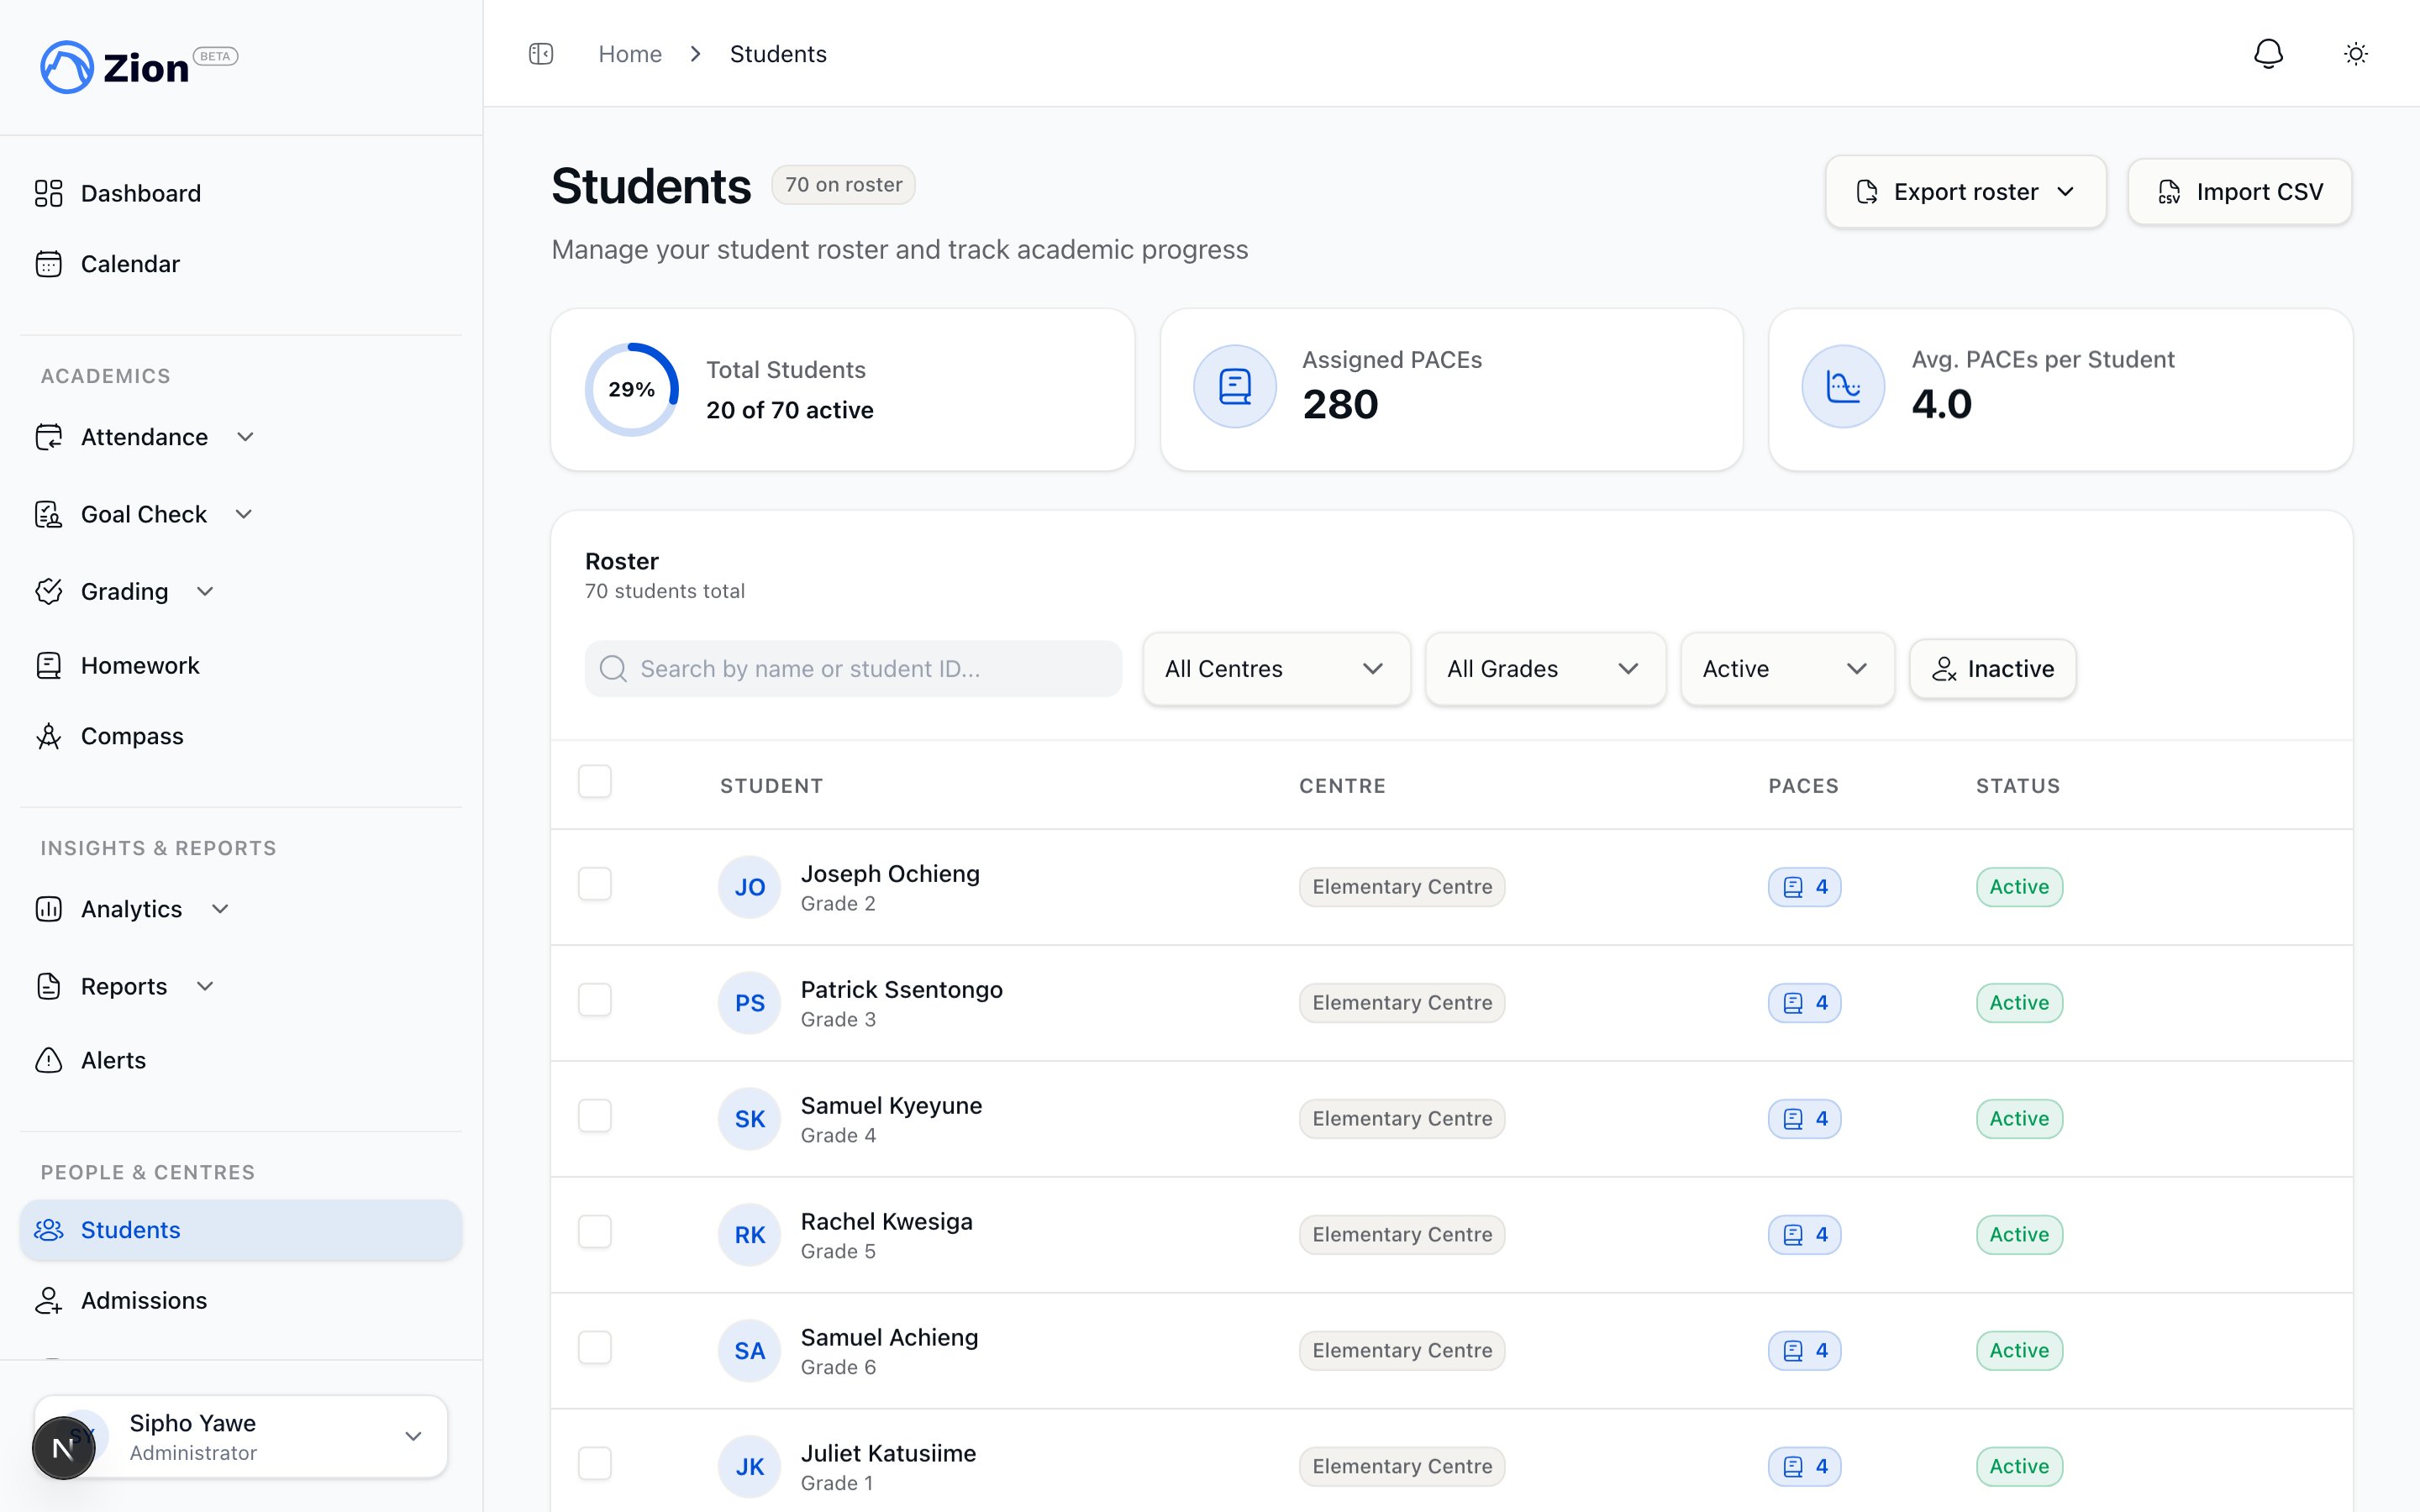The image size is (2420, 1512).
Task: Open the All Centres dropdown
Action: [x=1276, y=669]
